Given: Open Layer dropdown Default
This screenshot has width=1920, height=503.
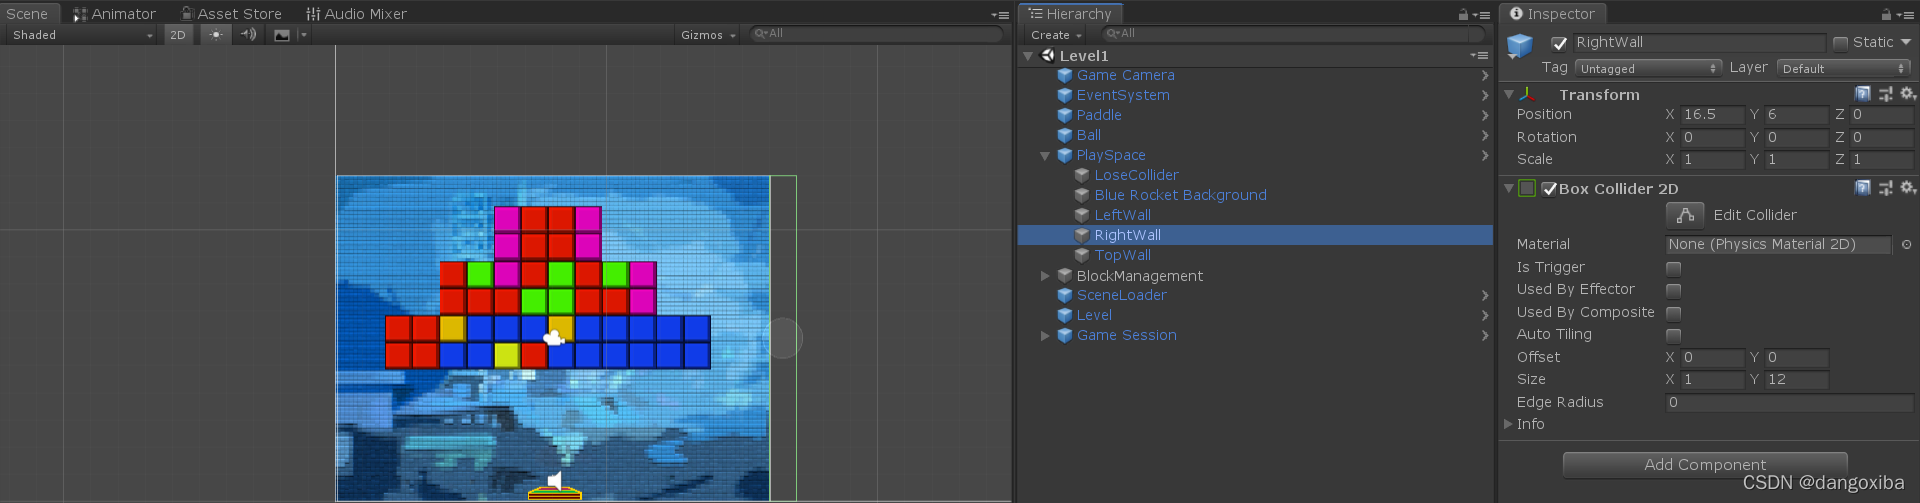Looking at the screenshot, I should [x=1844, y=69].
